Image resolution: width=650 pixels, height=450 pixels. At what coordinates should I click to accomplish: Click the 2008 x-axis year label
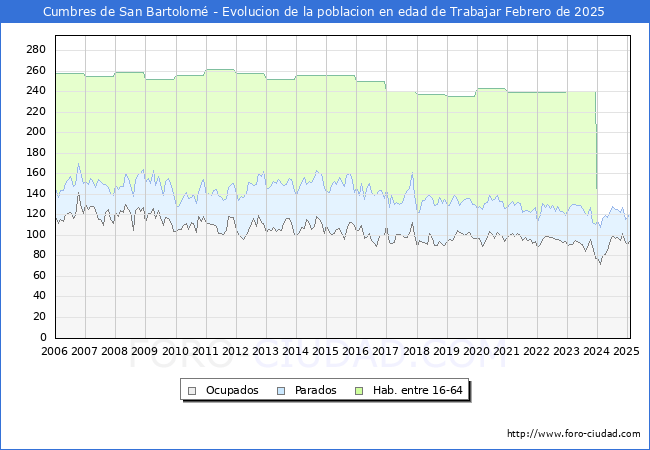coord(114,351)
